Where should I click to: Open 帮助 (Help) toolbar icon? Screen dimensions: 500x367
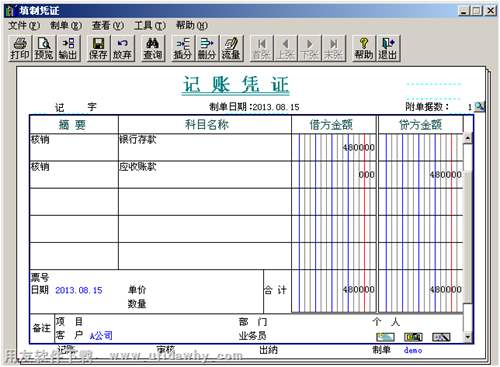(364, 48)
